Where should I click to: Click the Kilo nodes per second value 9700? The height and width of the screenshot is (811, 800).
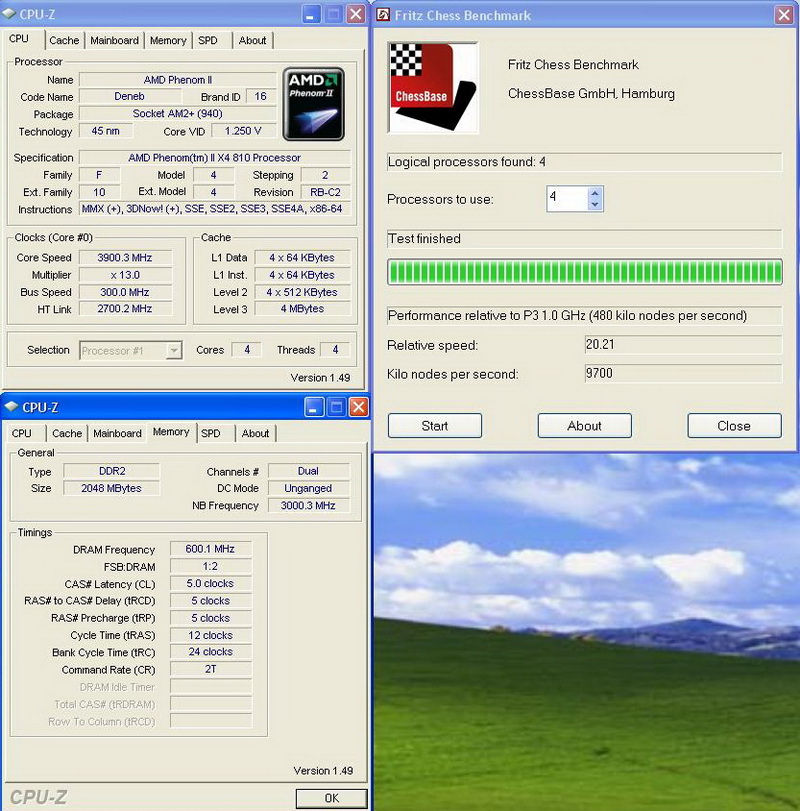tap(683, 373)
